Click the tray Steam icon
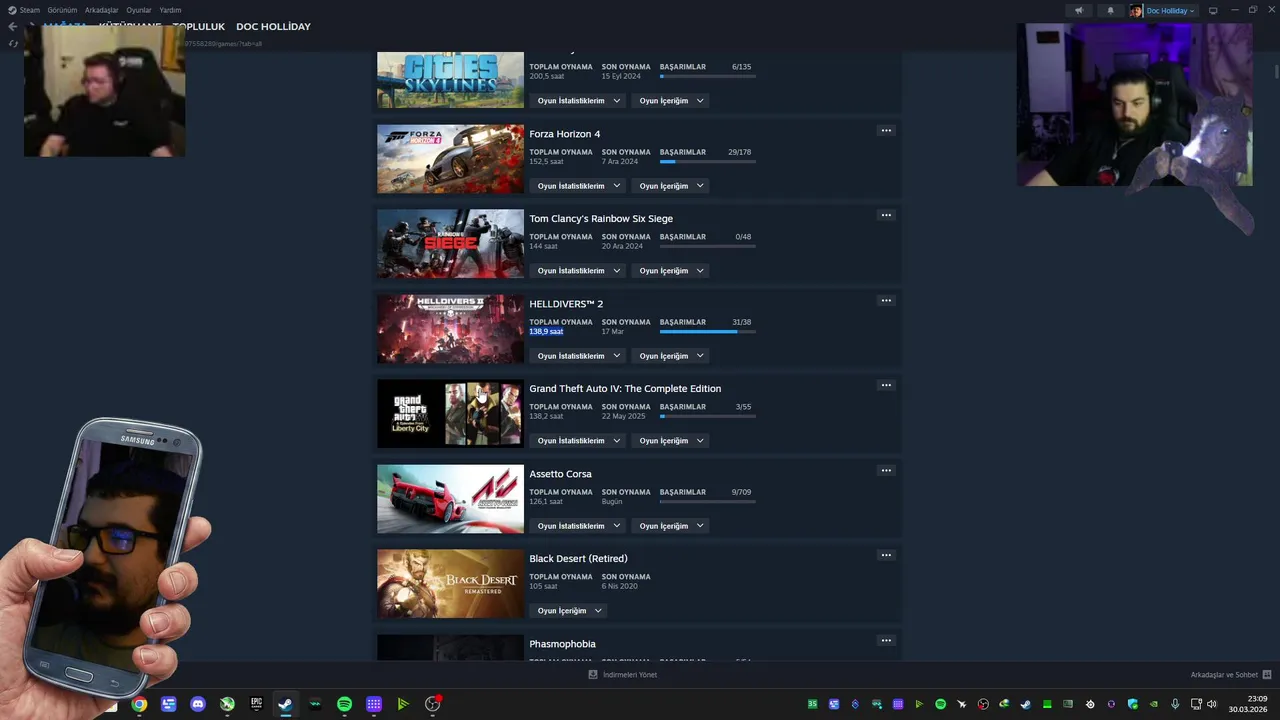This screenshot has height=720, width=1280. (x=1025, y=704)
